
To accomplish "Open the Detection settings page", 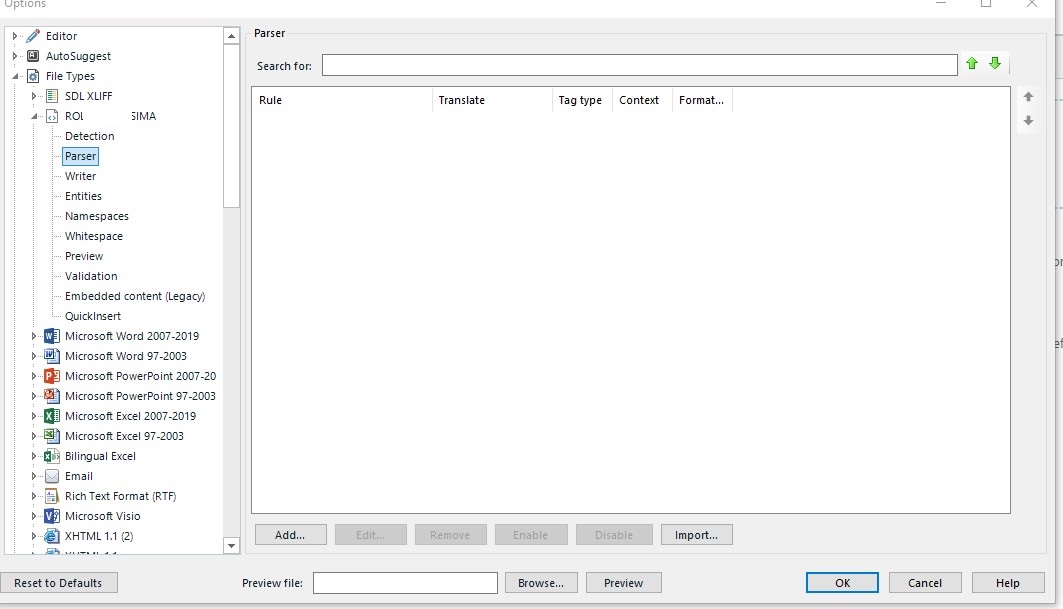I will point(90,136).
